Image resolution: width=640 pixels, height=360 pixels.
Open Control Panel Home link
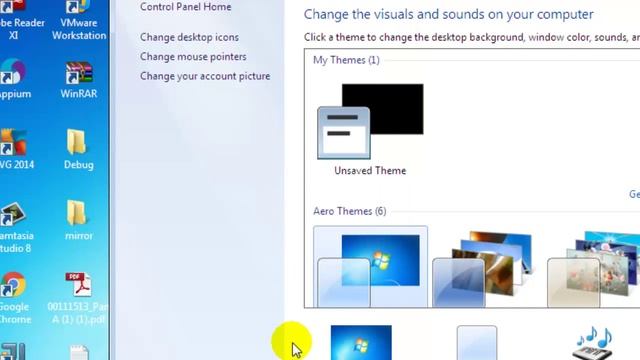pos(186,7)
